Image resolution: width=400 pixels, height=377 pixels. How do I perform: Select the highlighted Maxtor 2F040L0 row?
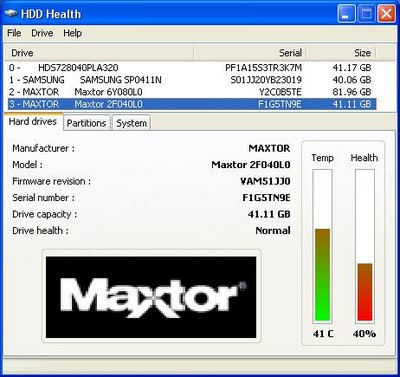tap(192, 104)
